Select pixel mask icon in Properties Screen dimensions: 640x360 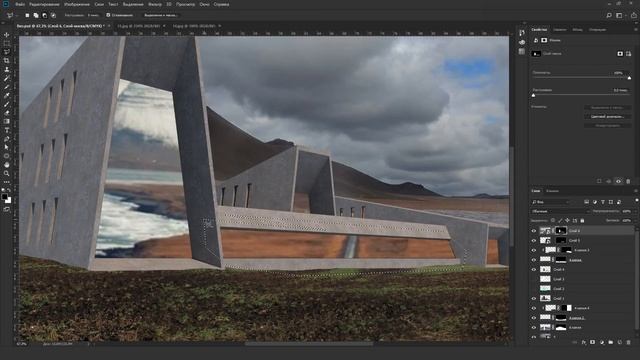(x=620, y=53)
